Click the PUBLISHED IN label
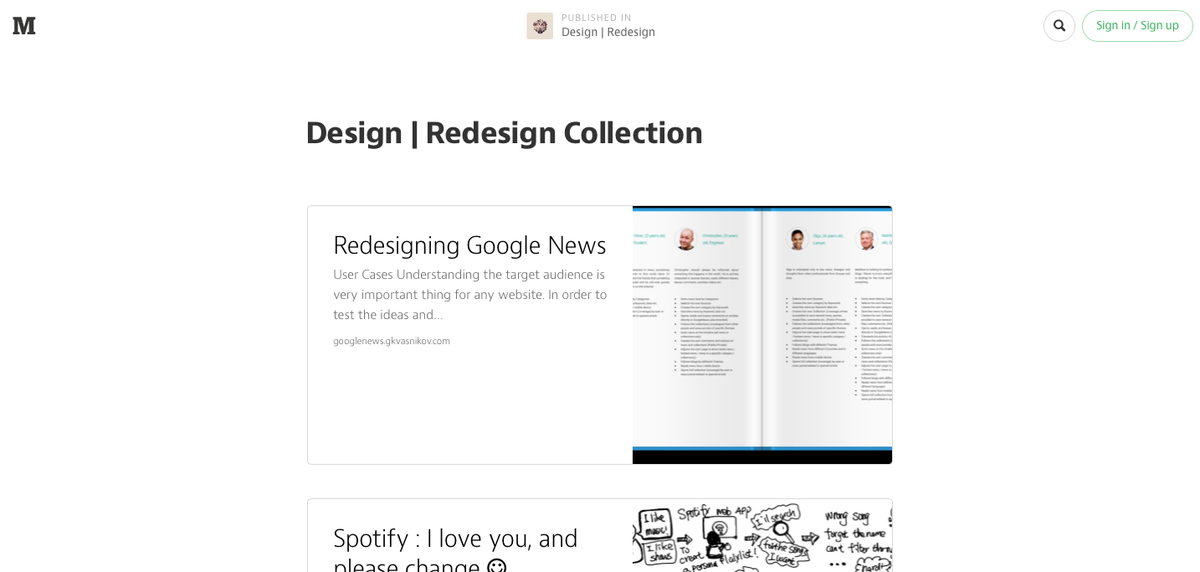 tap(596, 18)
